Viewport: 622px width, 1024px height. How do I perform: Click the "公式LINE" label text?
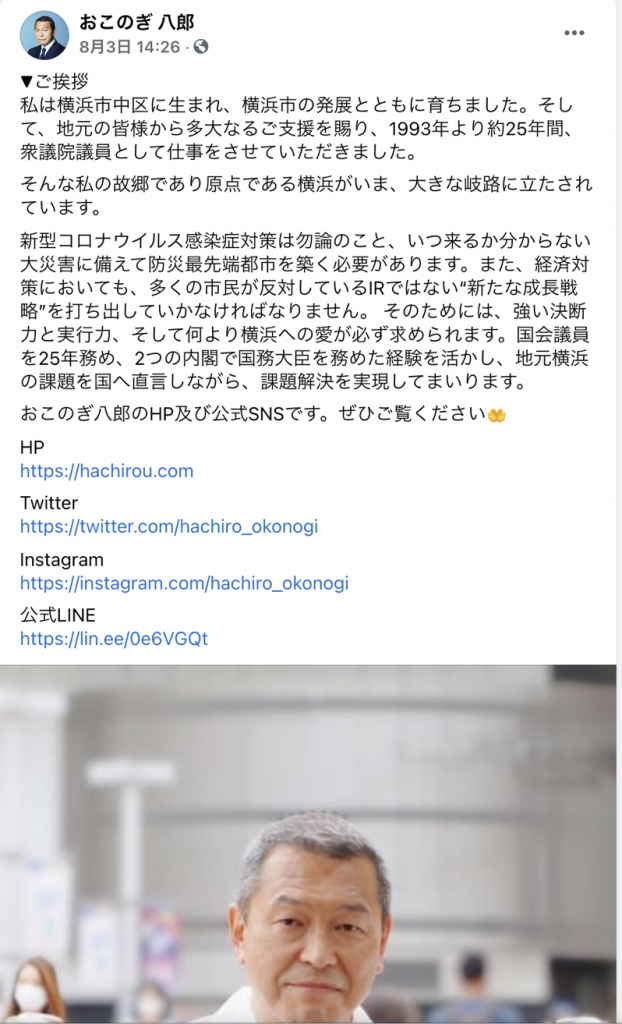click(x=57, y=615)
